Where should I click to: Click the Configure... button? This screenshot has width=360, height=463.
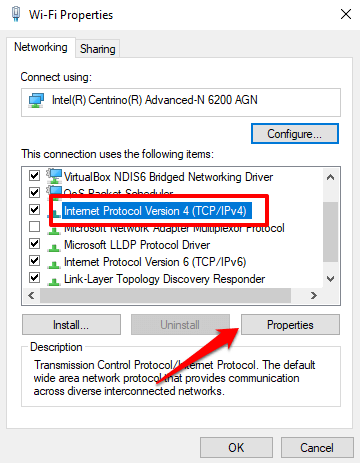(295, 134)
